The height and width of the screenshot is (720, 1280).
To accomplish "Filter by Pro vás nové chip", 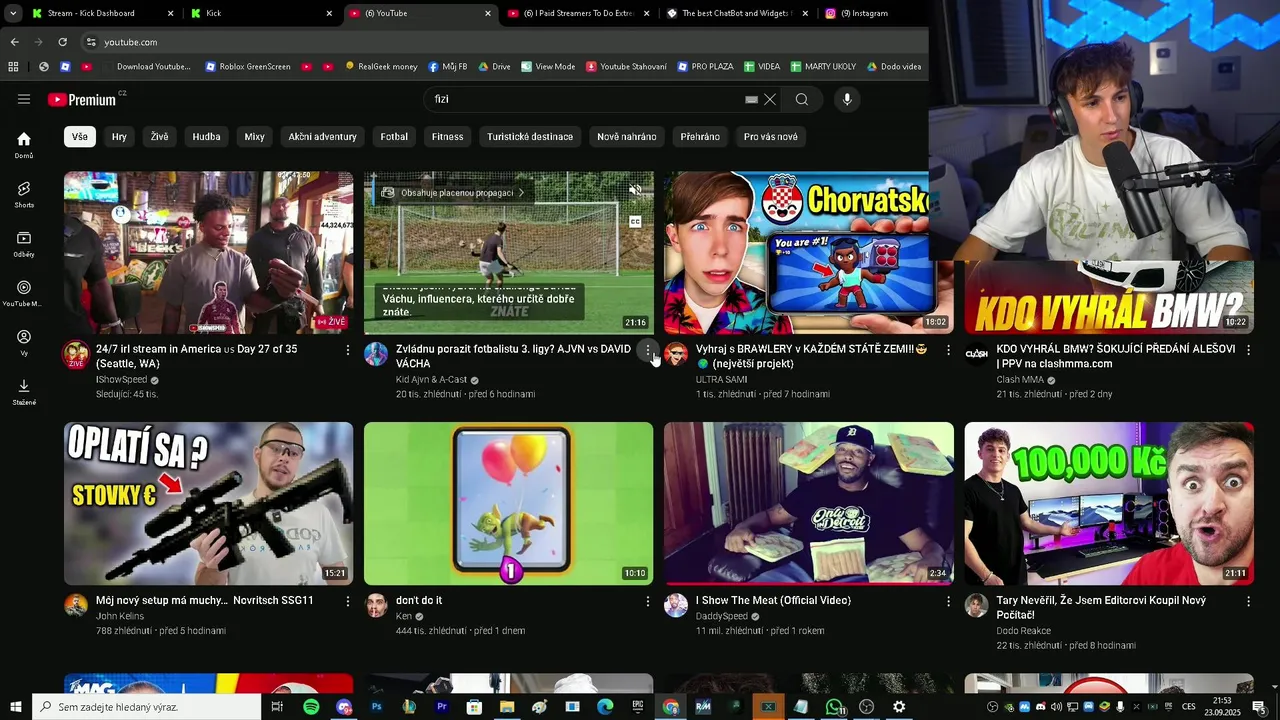I will pos(771,137).
